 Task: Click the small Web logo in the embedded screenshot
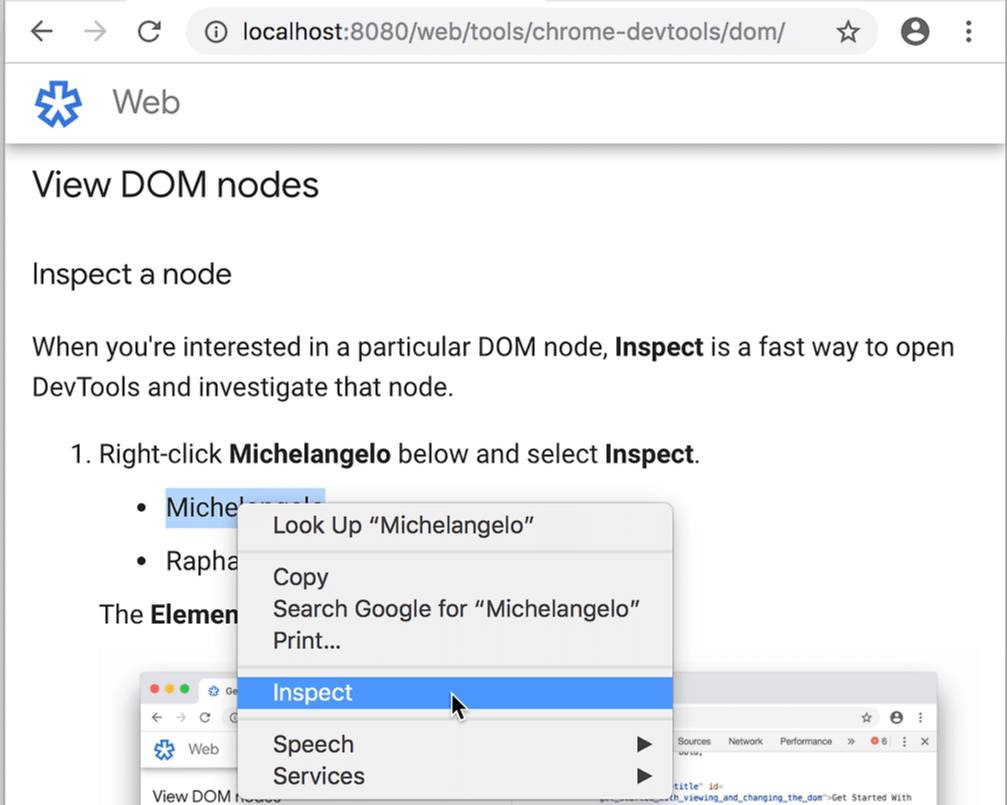coord(164,749)
